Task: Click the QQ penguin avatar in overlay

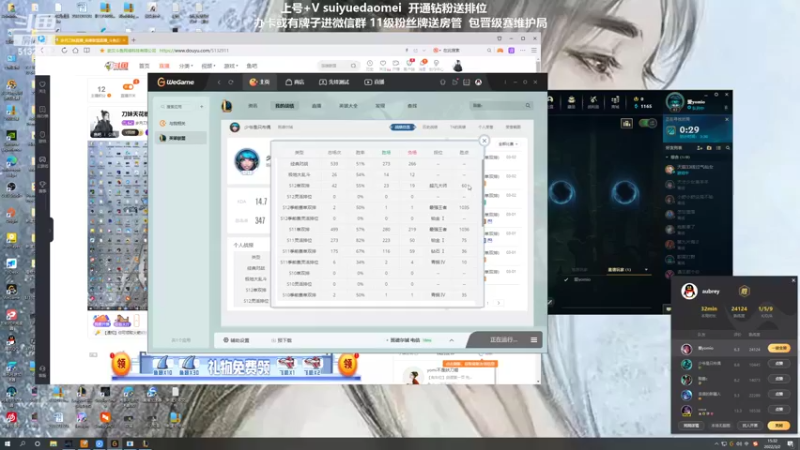Action: pyautogui.click(x=689, y=291)
